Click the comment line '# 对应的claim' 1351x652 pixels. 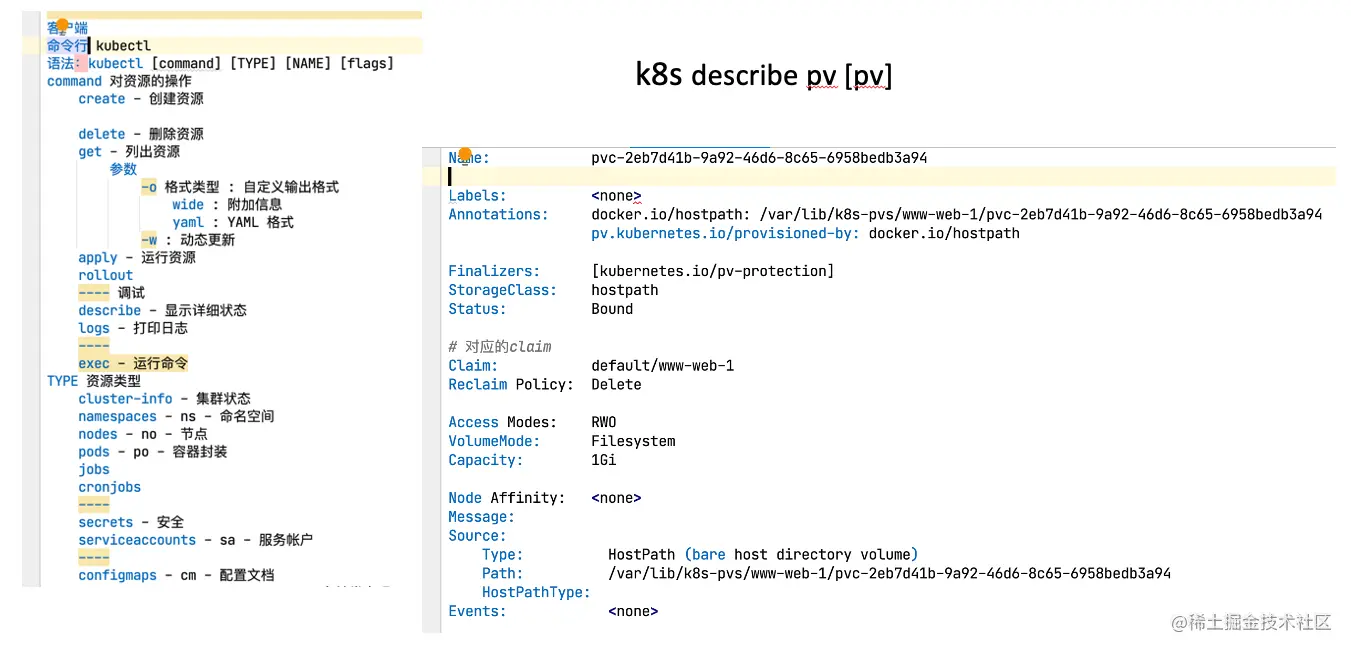coord(500,347)
